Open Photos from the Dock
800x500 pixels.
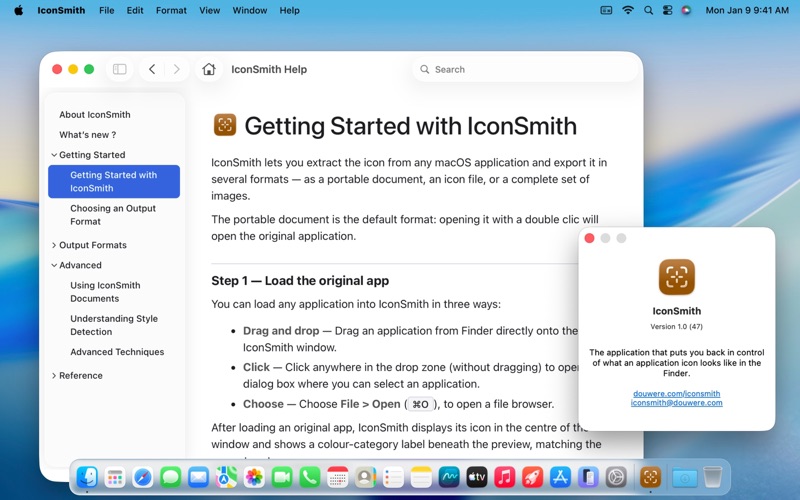[x=254, y=478]
